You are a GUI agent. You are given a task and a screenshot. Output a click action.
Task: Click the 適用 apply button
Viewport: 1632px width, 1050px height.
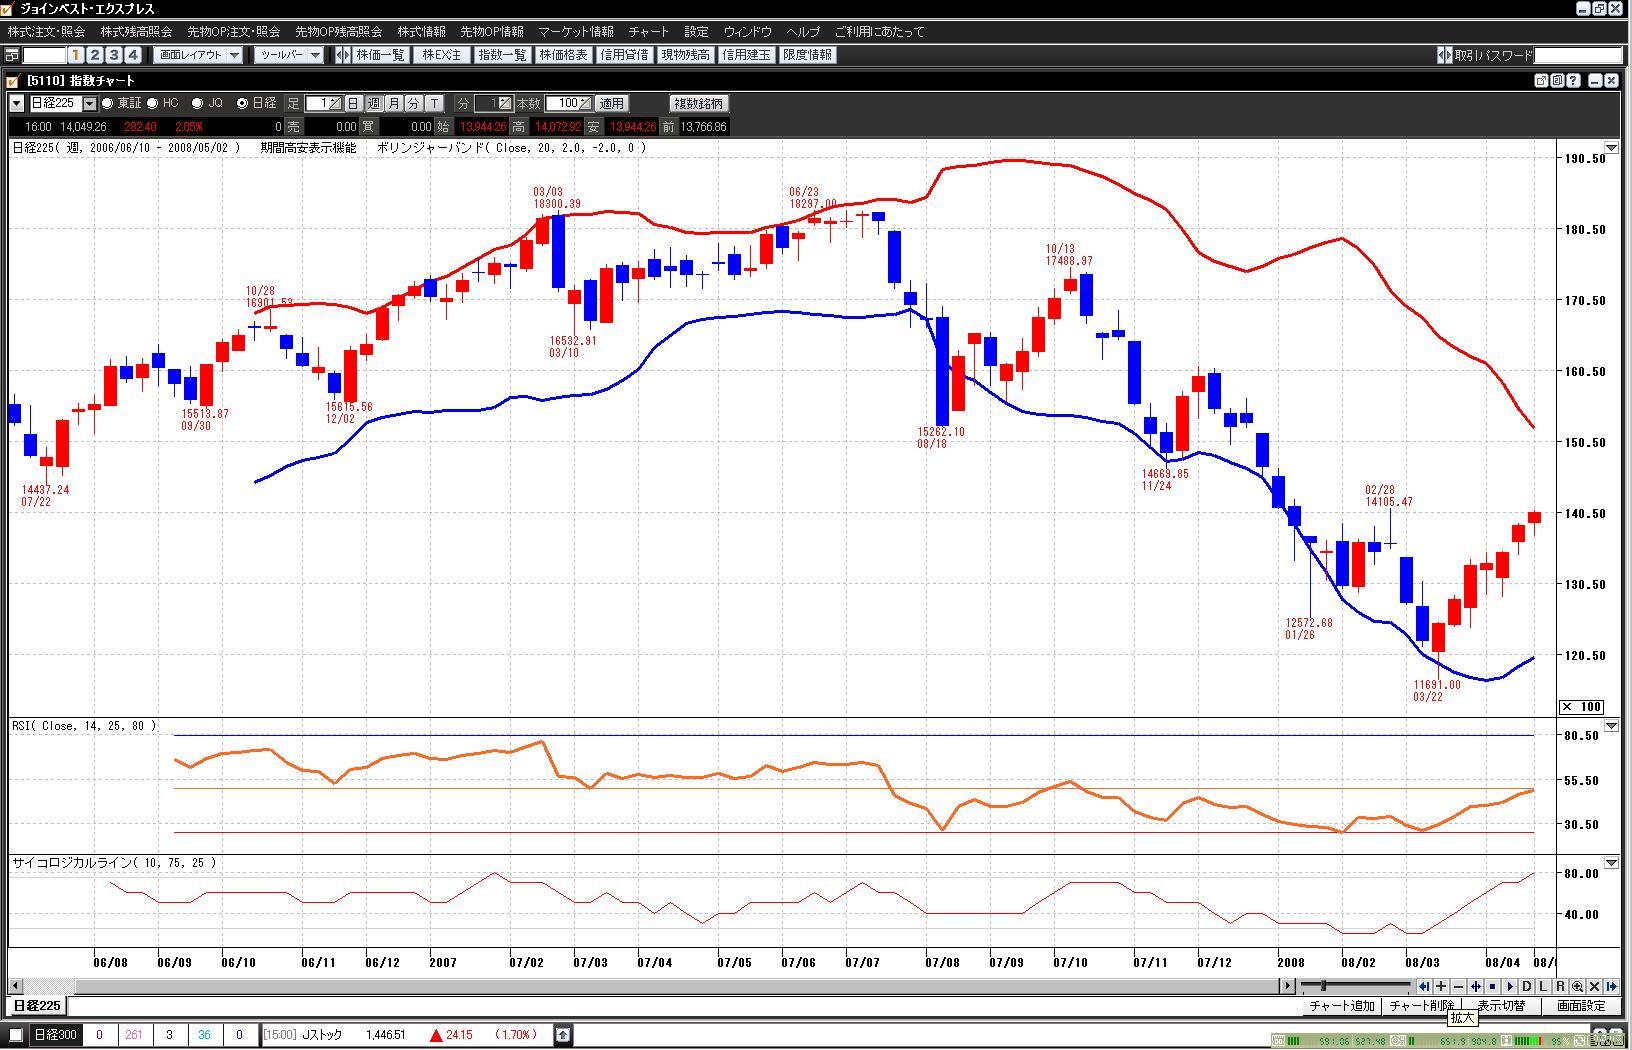pos(611,103)
